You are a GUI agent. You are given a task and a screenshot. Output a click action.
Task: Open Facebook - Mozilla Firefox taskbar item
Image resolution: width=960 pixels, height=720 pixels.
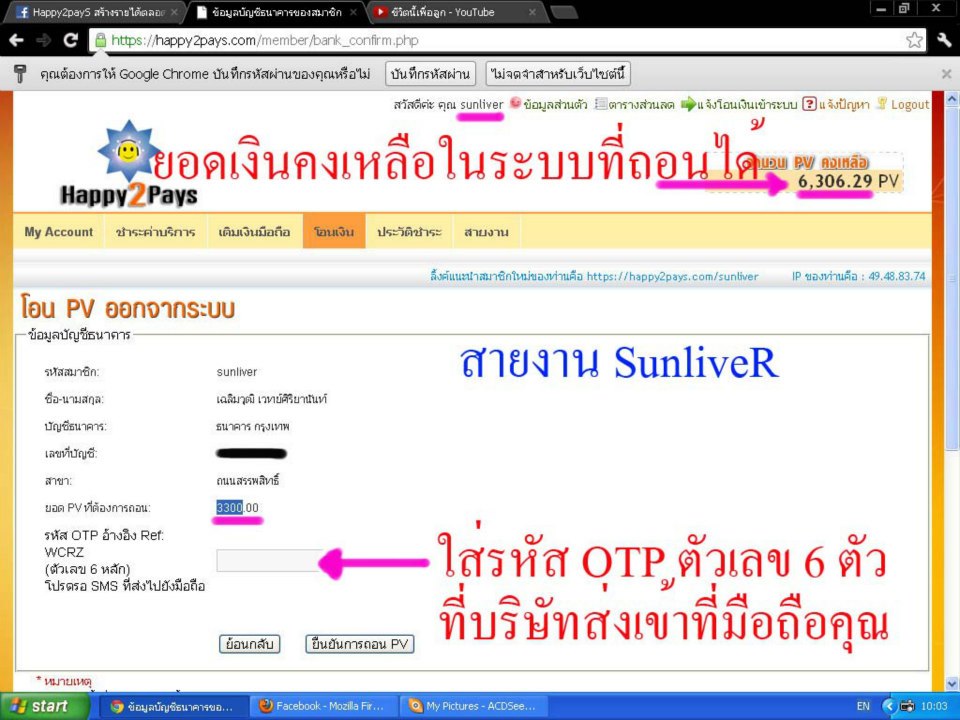324,706
